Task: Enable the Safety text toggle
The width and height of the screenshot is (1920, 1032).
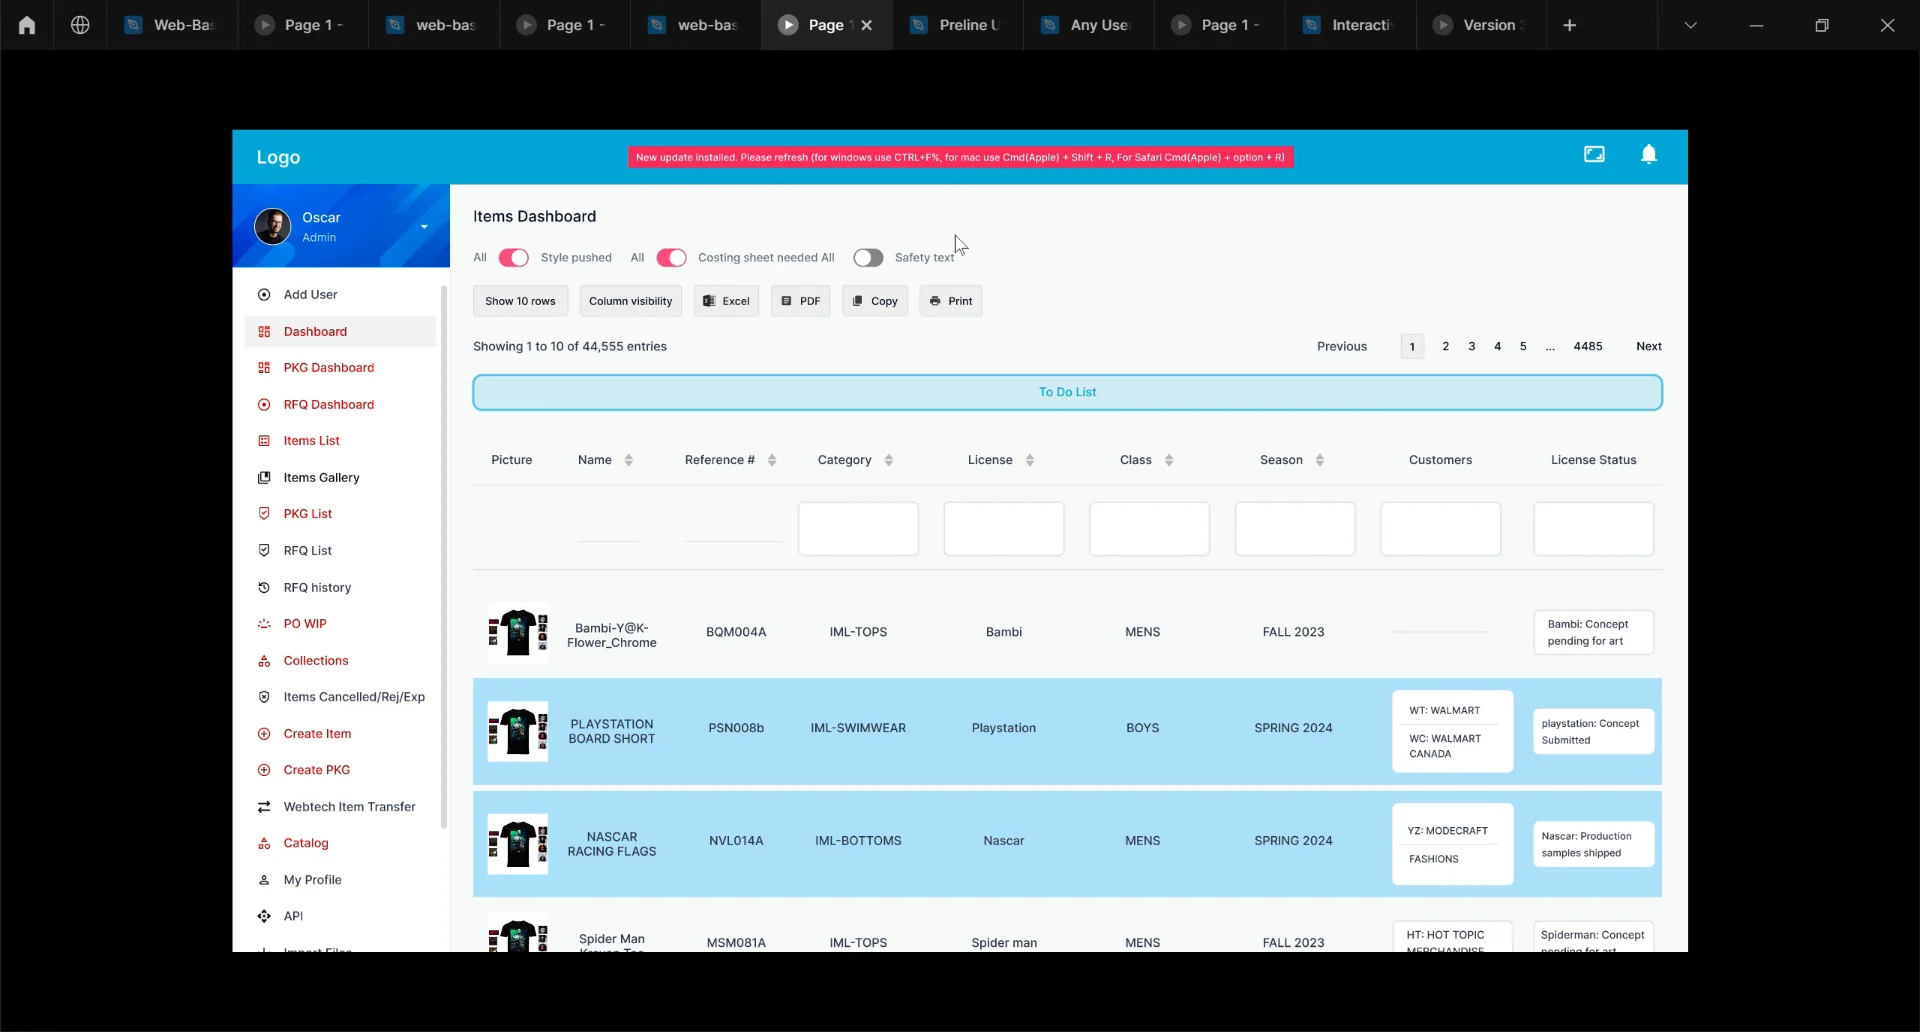Action: tap(867, 258)
